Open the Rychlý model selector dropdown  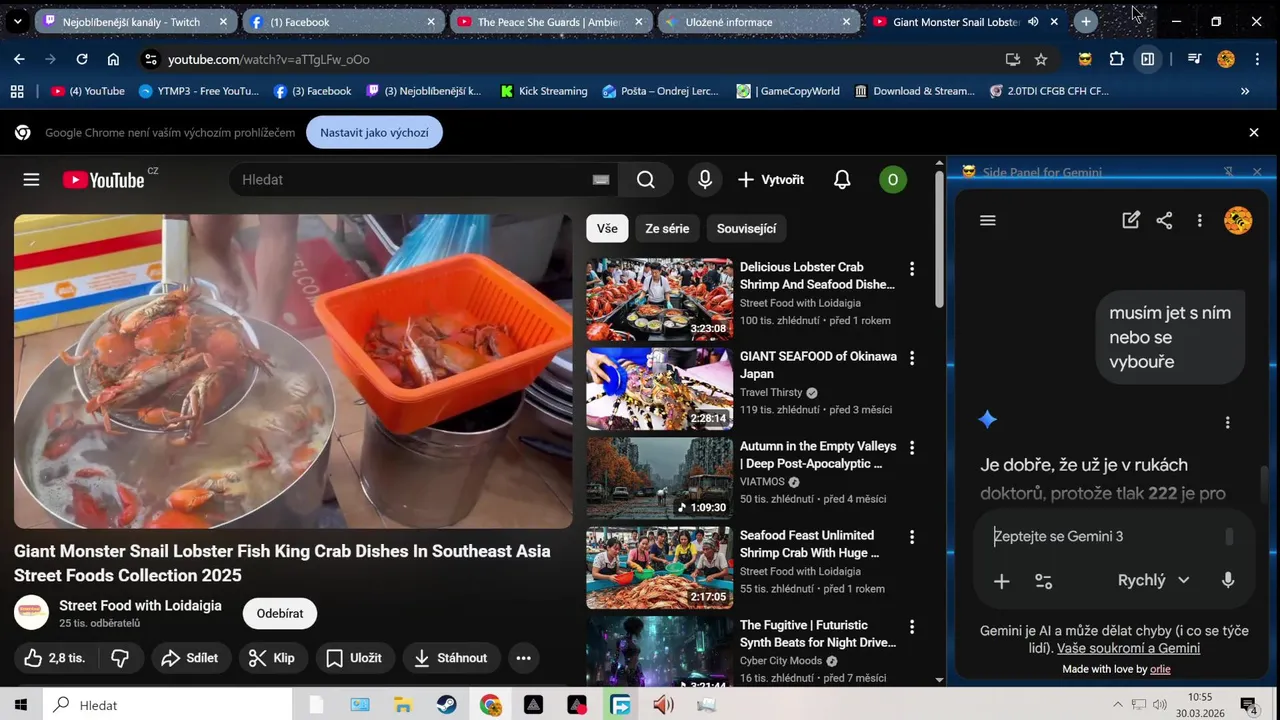tap(1153, 580)
